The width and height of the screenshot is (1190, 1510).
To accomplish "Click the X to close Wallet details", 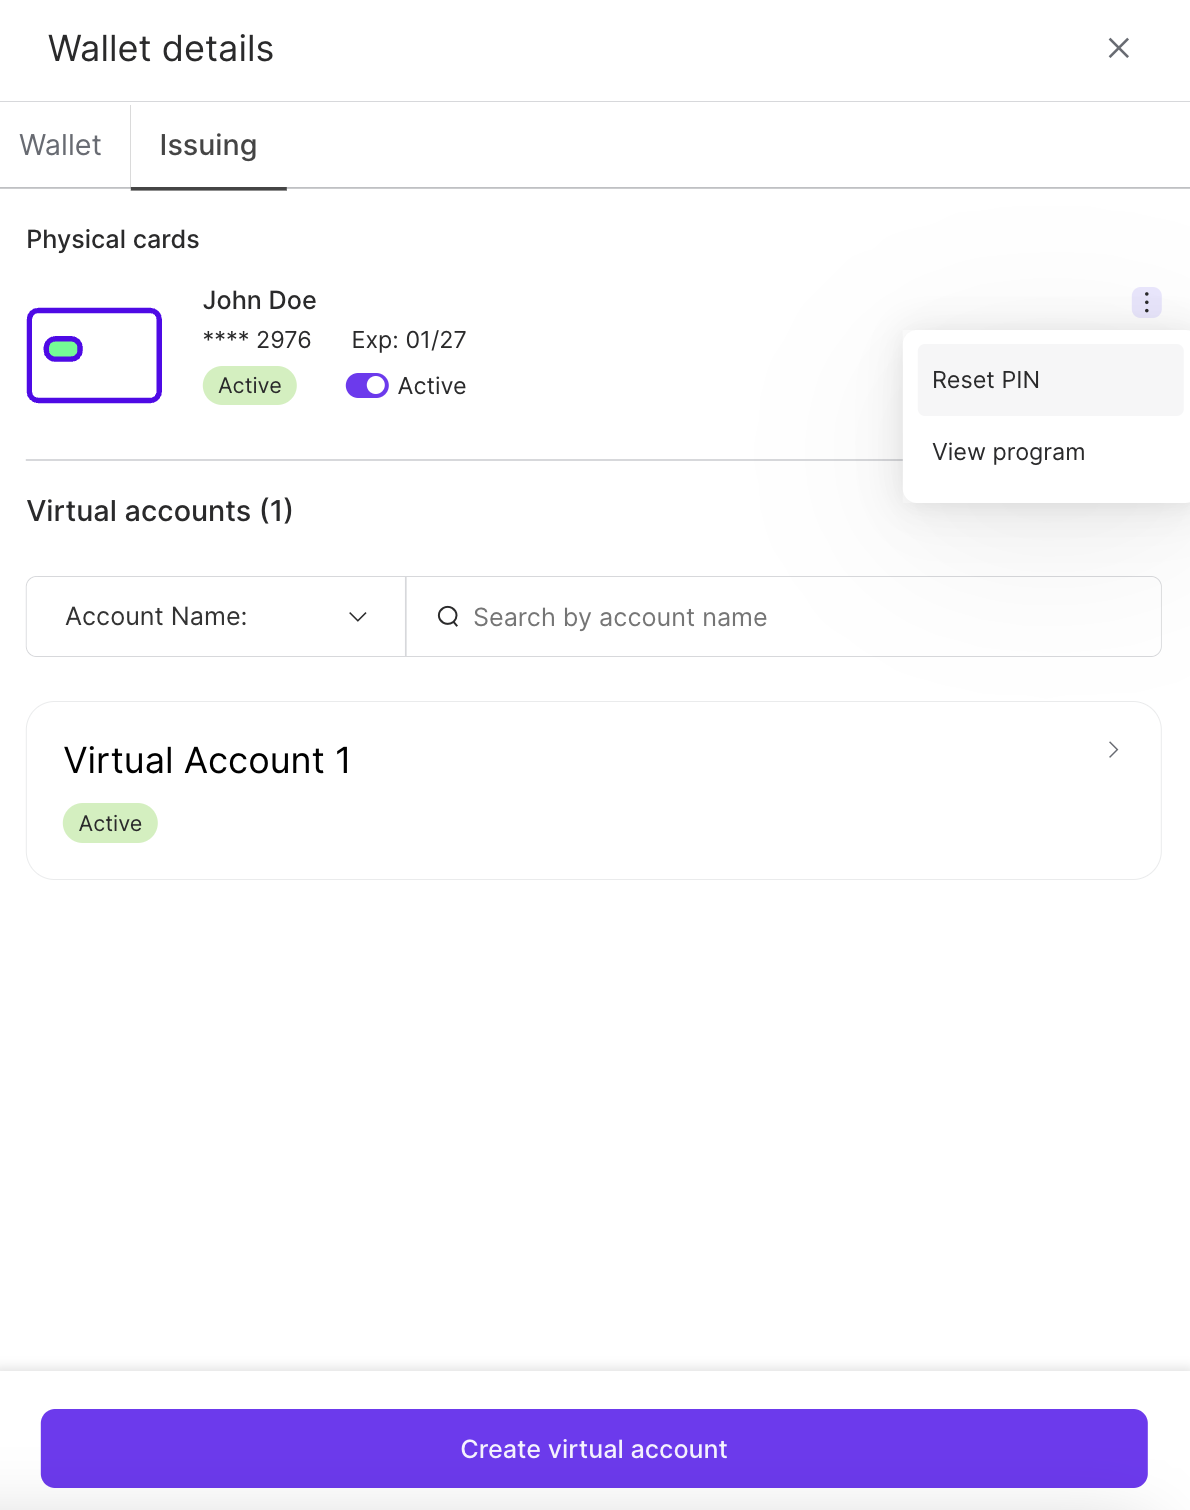I will click(1118, 48).
